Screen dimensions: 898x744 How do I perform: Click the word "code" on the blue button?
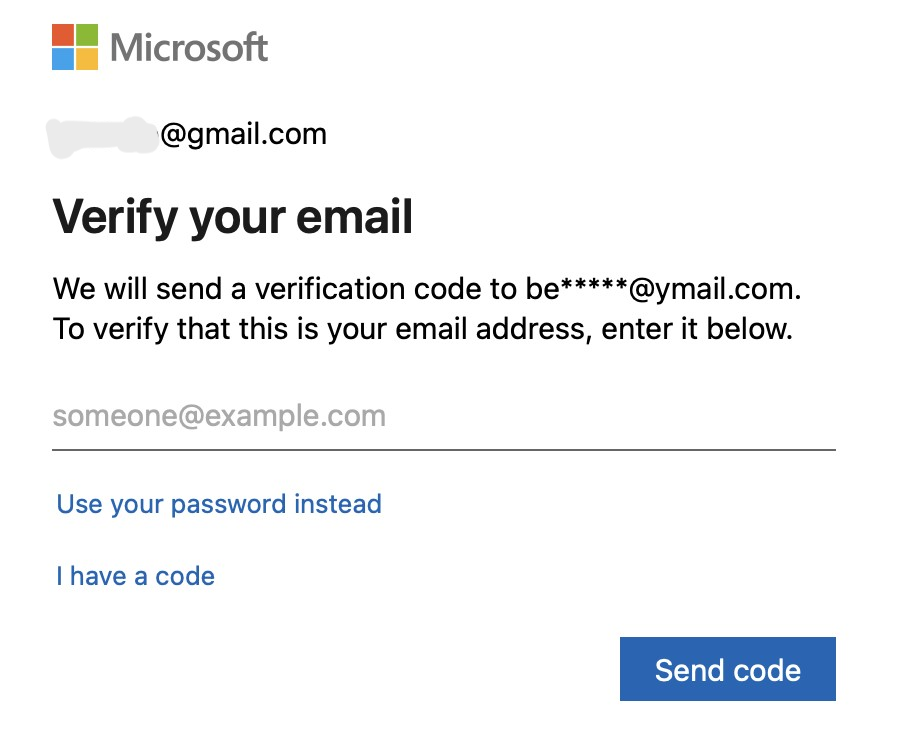pyautogui.click(x=766, y=670)
